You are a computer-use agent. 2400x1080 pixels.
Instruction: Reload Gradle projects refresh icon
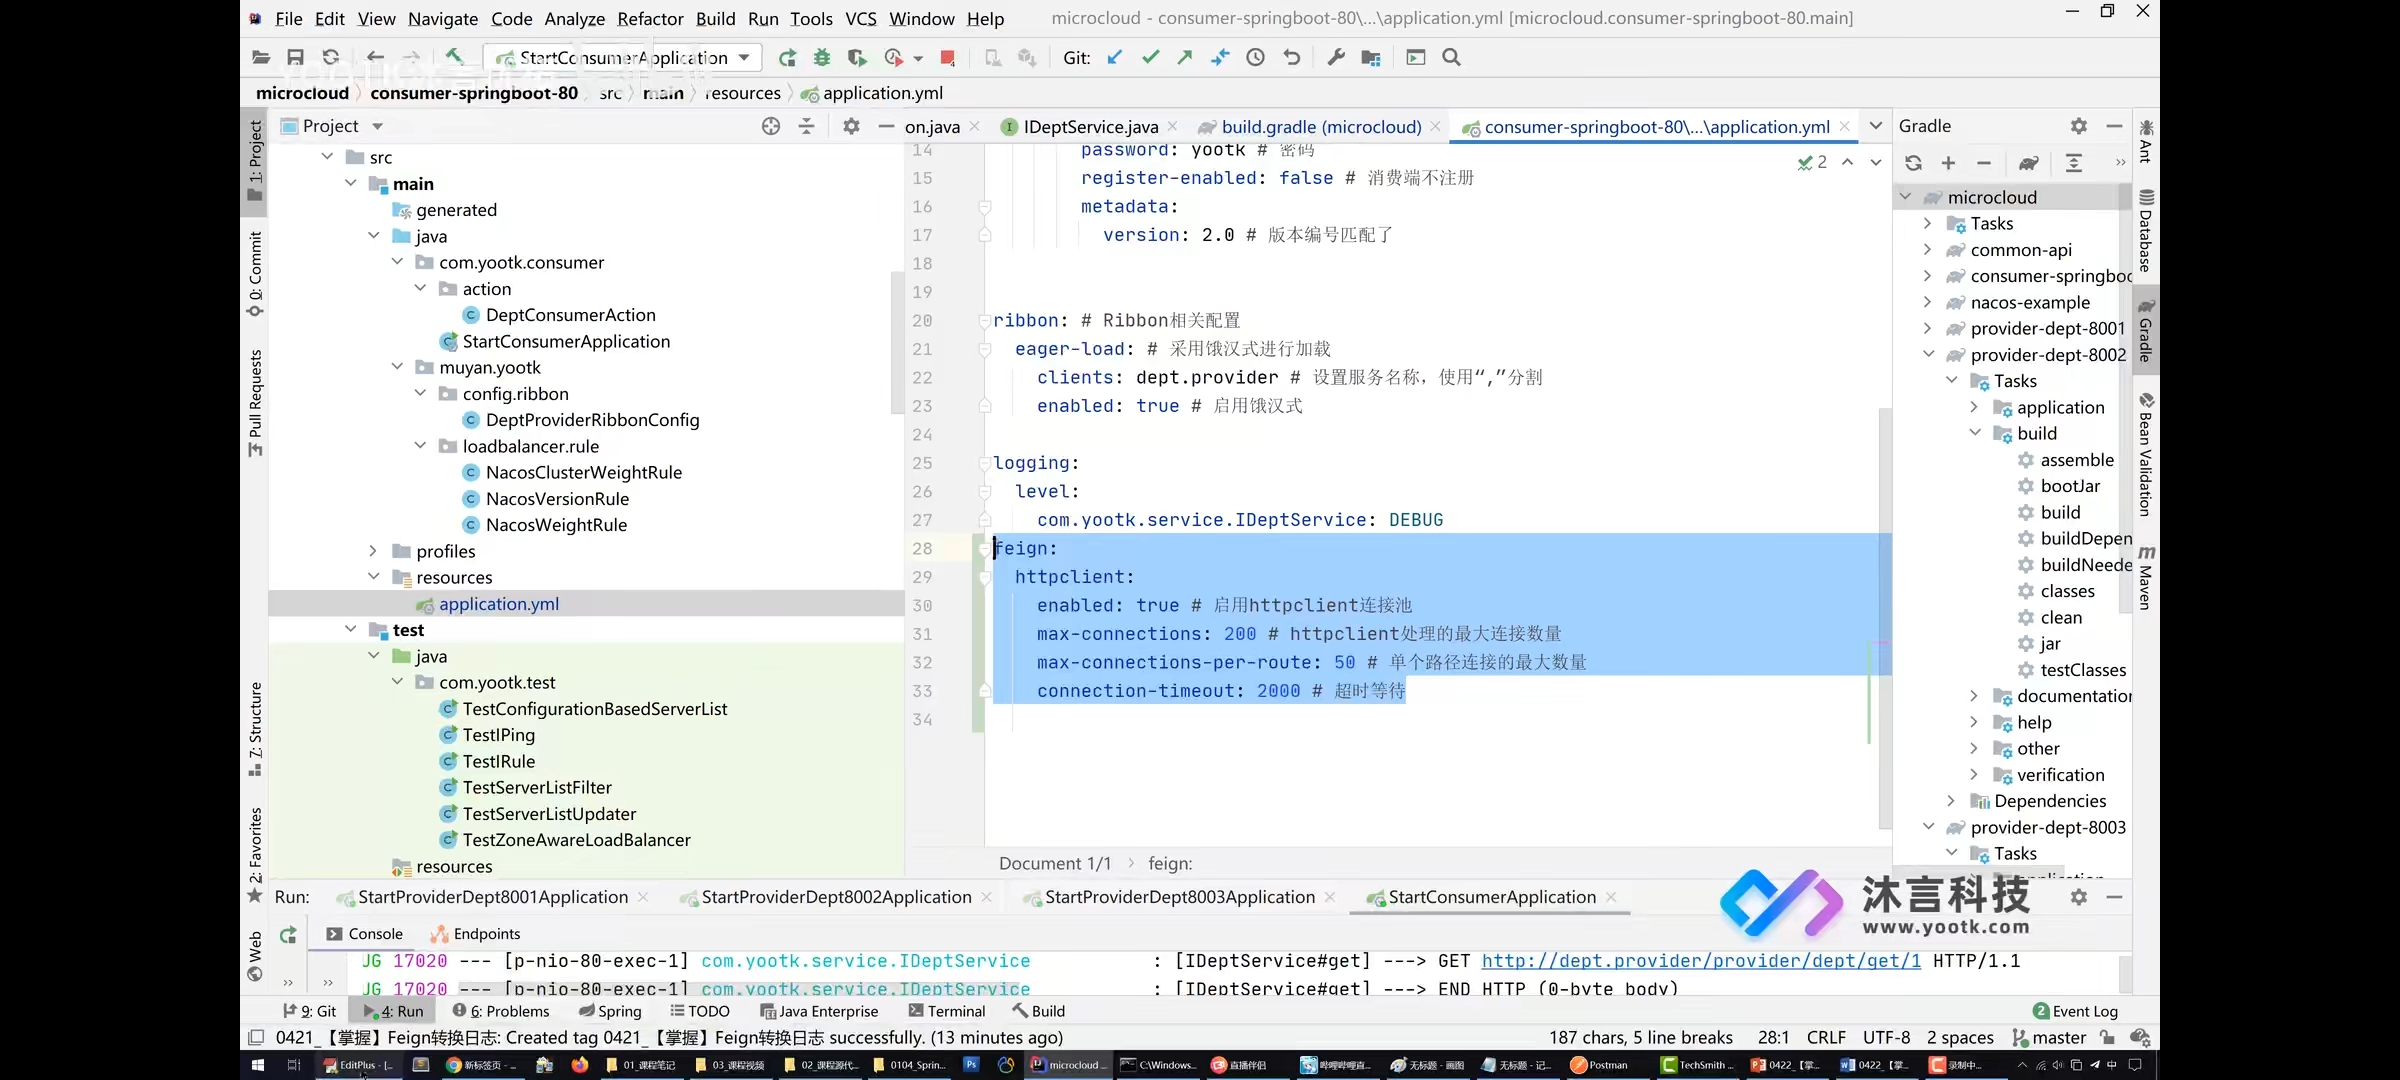point(1913,163)
